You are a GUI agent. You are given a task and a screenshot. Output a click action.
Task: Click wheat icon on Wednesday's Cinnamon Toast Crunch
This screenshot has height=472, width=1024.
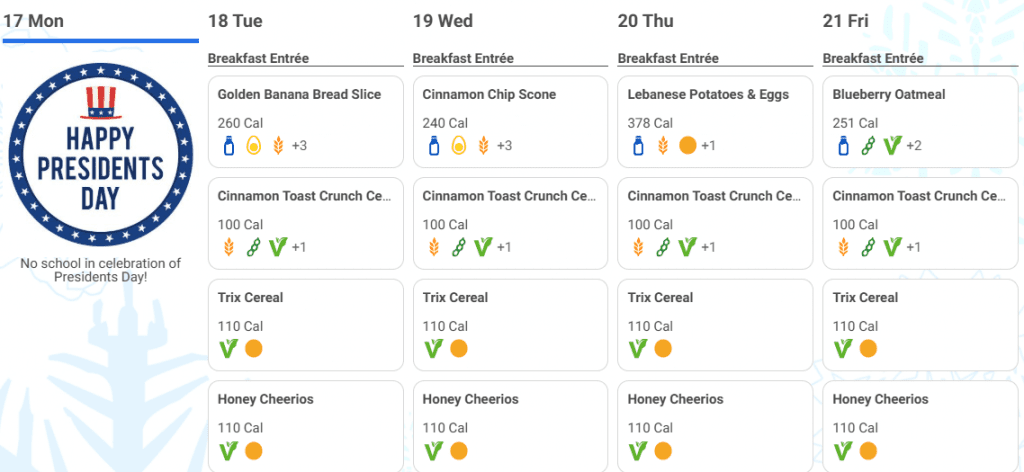coord(434,247)
